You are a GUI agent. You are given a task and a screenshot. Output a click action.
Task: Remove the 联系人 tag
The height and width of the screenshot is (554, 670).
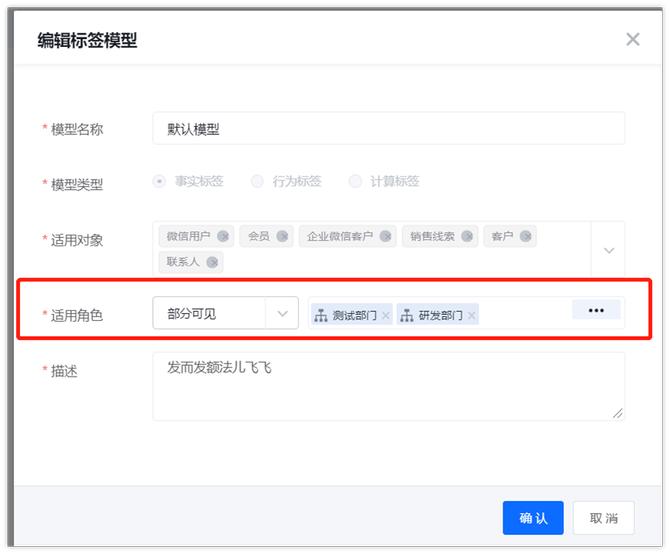(x=212, y=262)
